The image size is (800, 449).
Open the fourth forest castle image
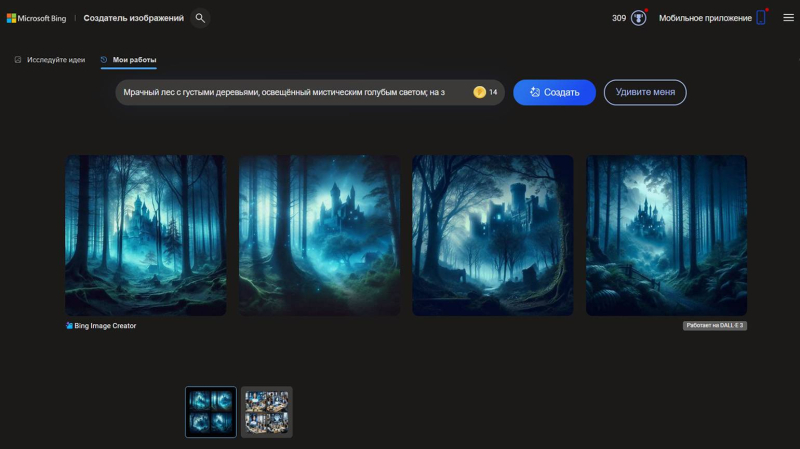pos(666,235)
